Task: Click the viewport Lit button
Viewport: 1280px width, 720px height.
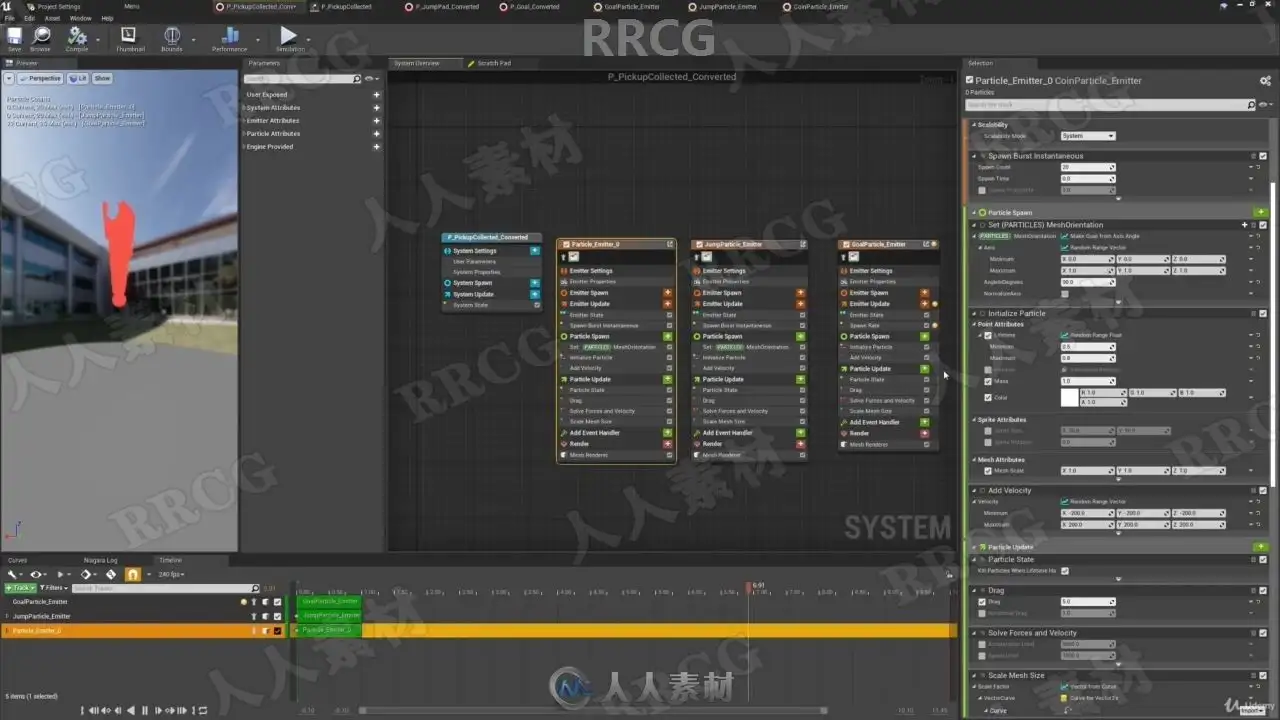Action: pos(79,78)
